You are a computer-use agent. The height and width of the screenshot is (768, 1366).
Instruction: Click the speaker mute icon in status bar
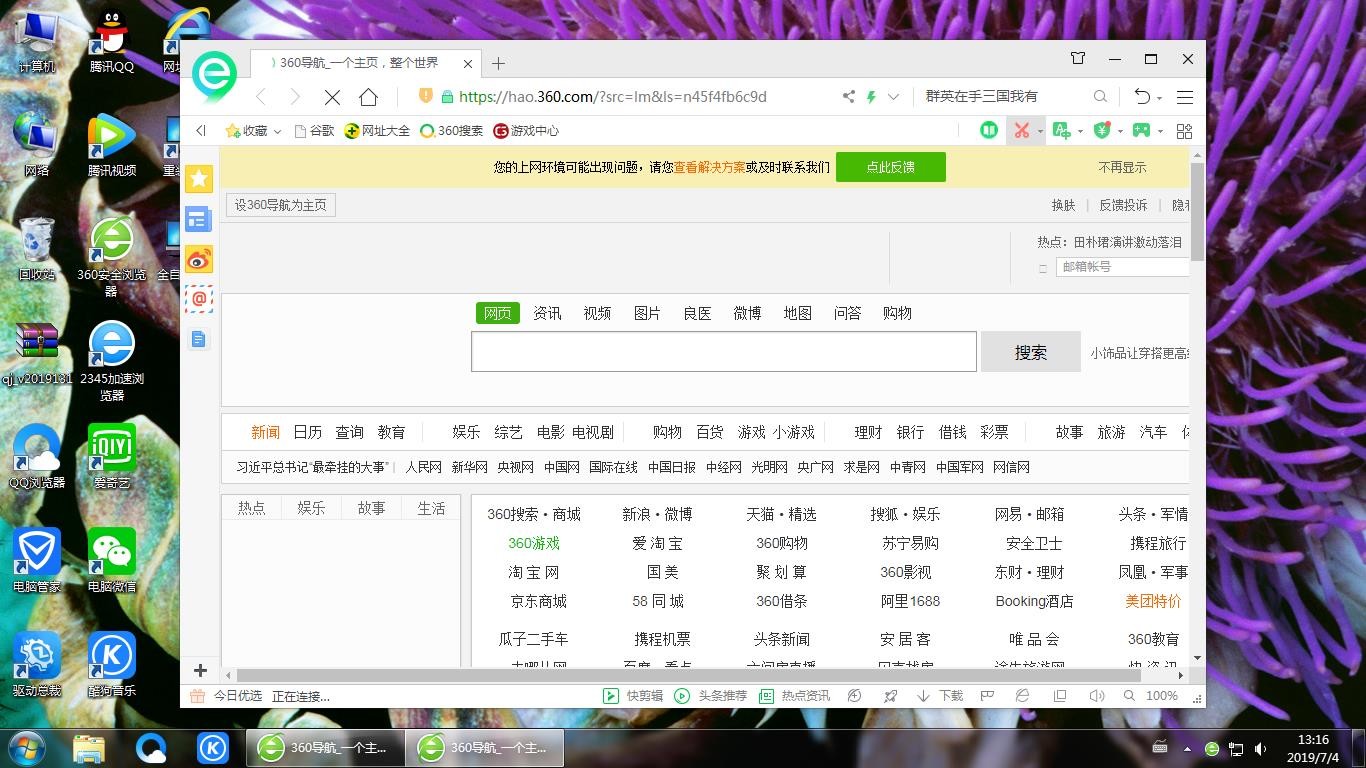click(1096, 696)
